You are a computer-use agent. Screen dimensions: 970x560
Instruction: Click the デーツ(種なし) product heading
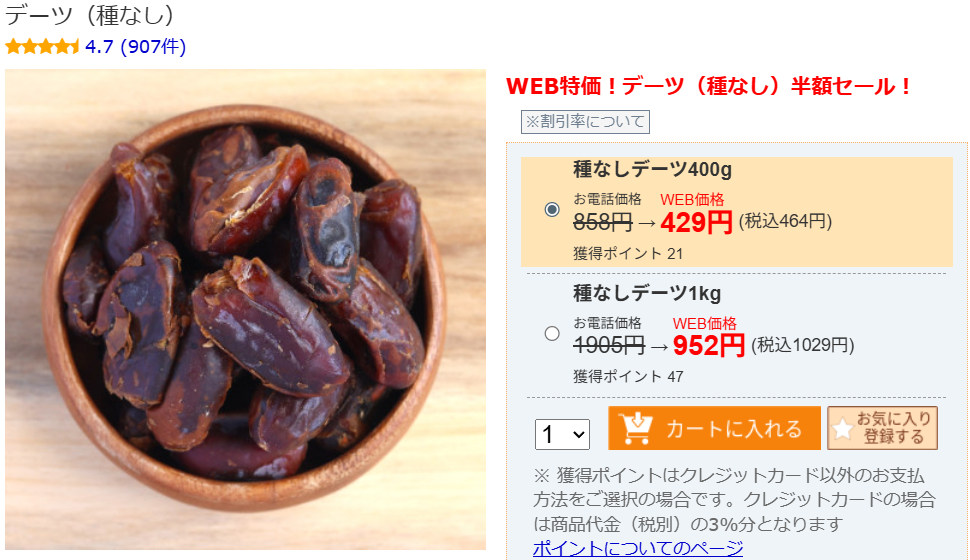90,15
